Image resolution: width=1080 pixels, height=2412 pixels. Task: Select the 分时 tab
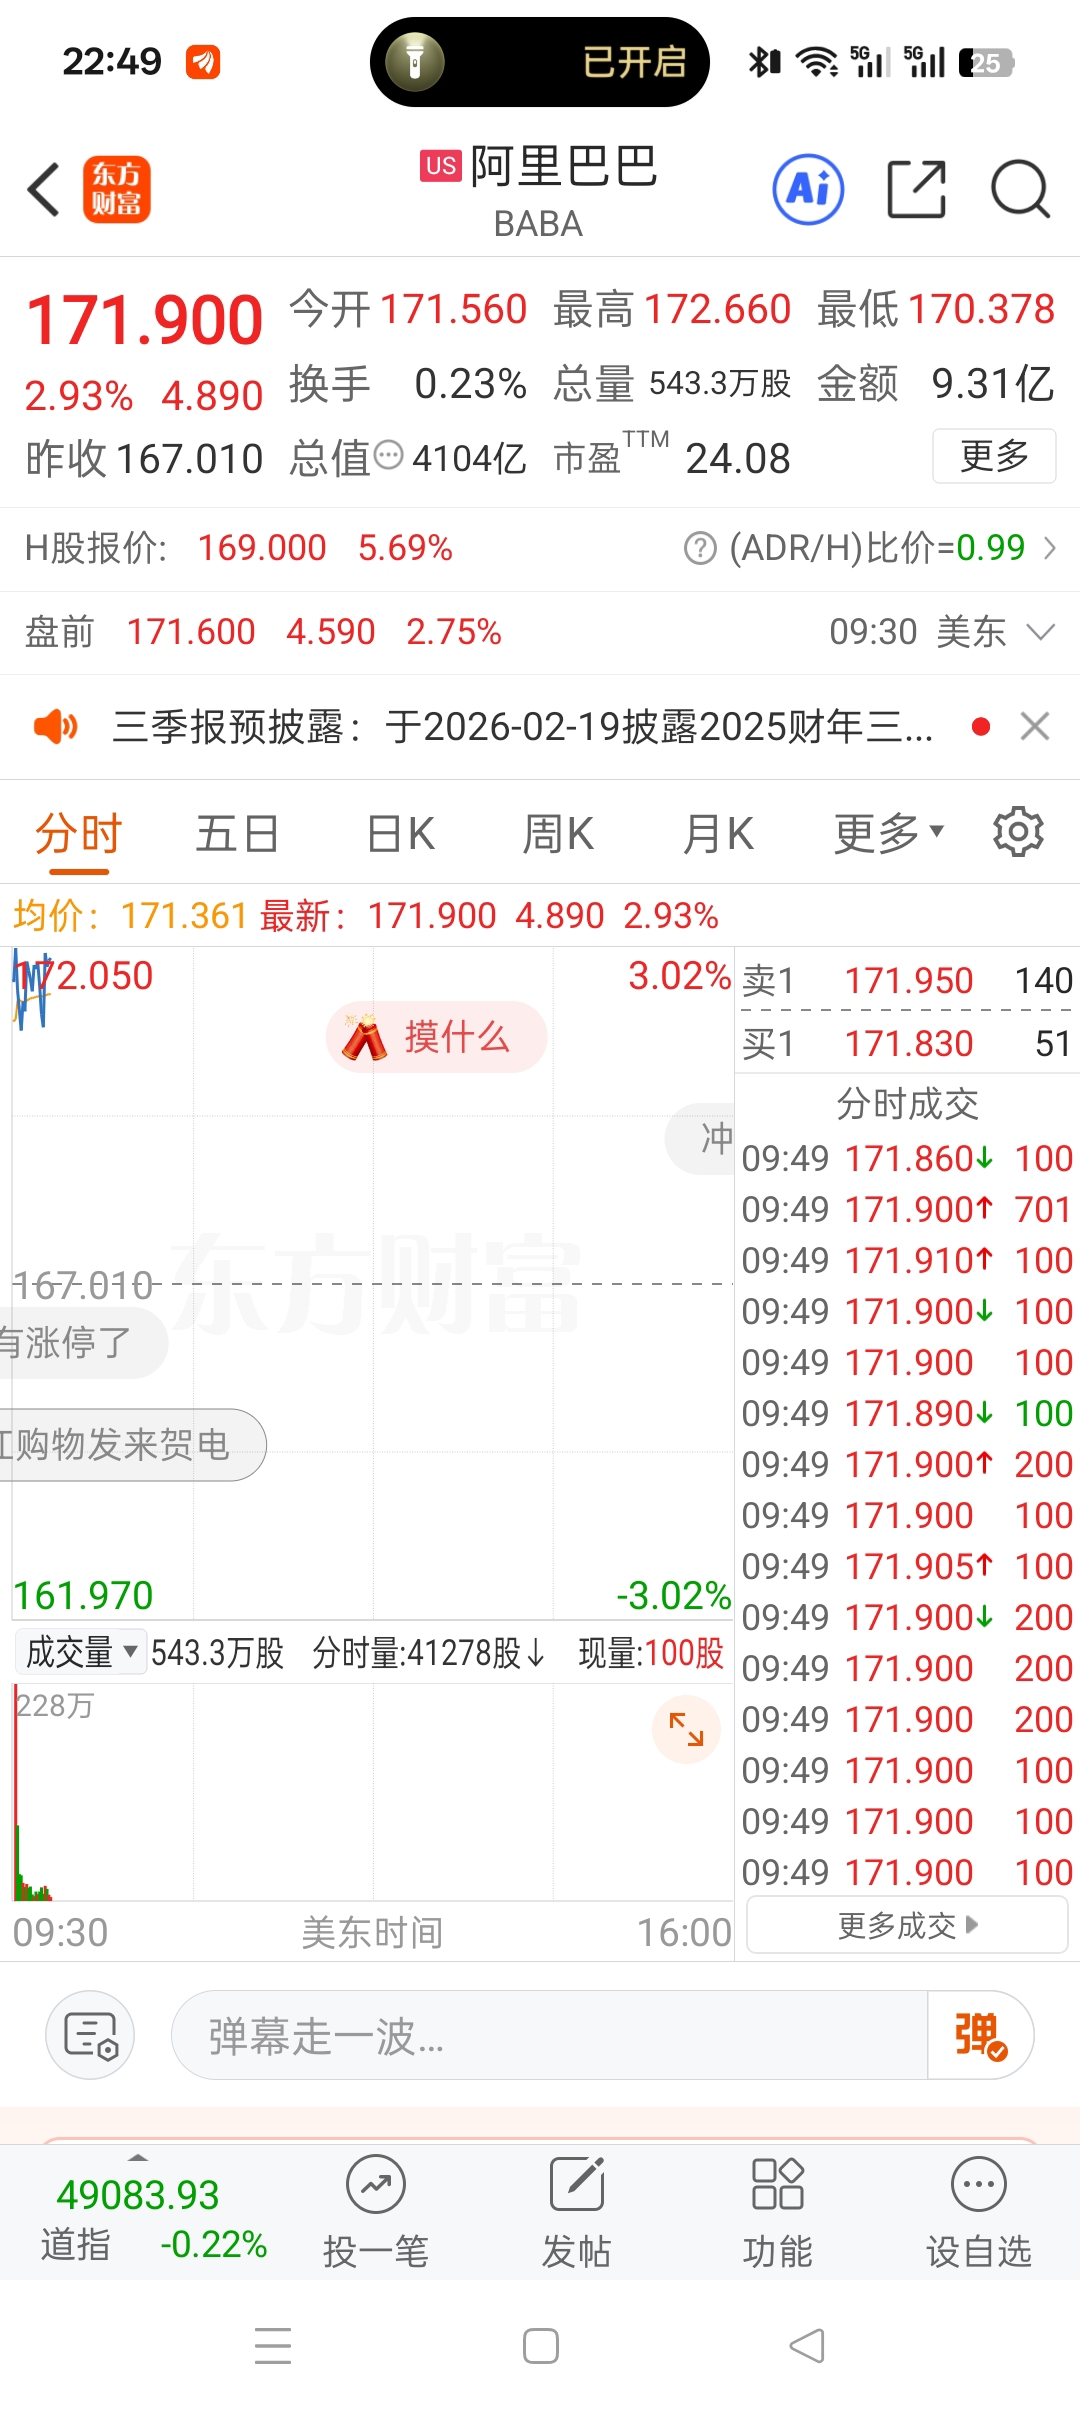(78, 833)
